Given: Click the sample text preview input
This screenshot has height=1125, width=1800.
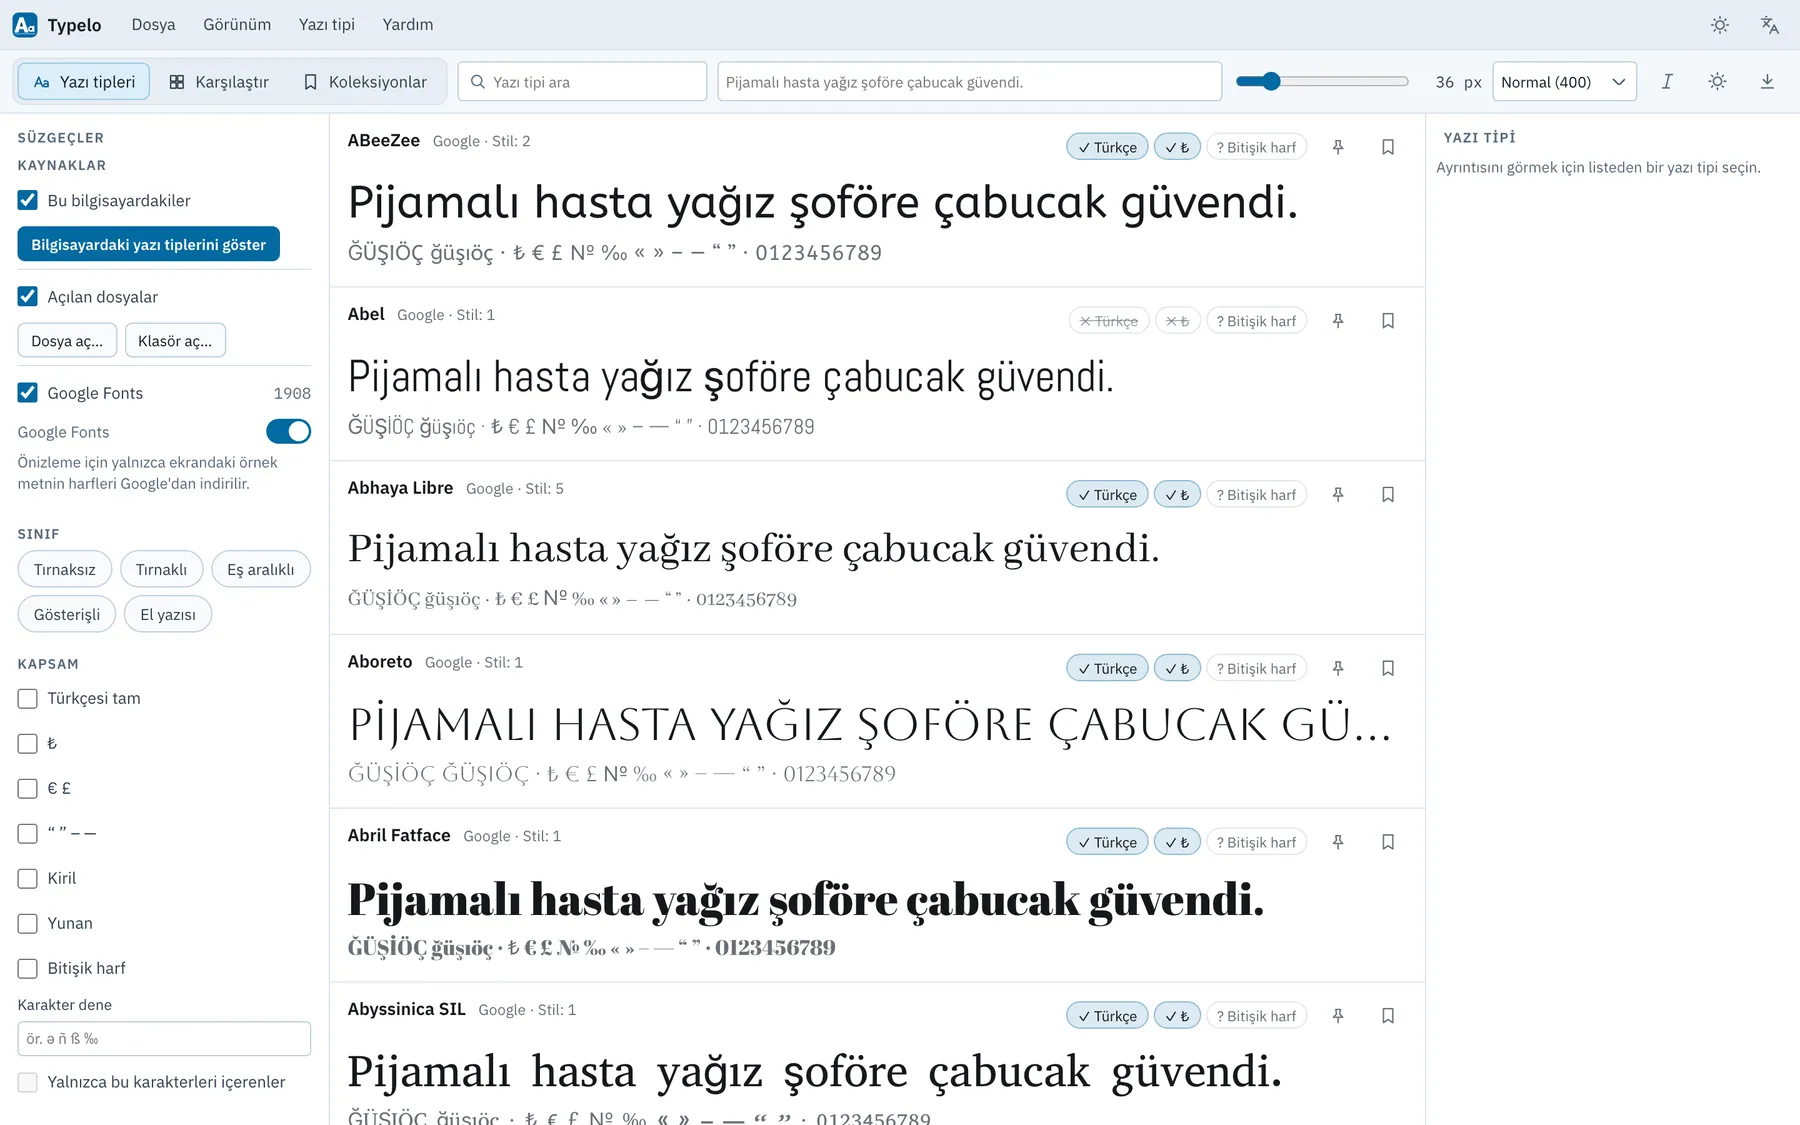Looking at the screenshot, I should coord(969,82).
